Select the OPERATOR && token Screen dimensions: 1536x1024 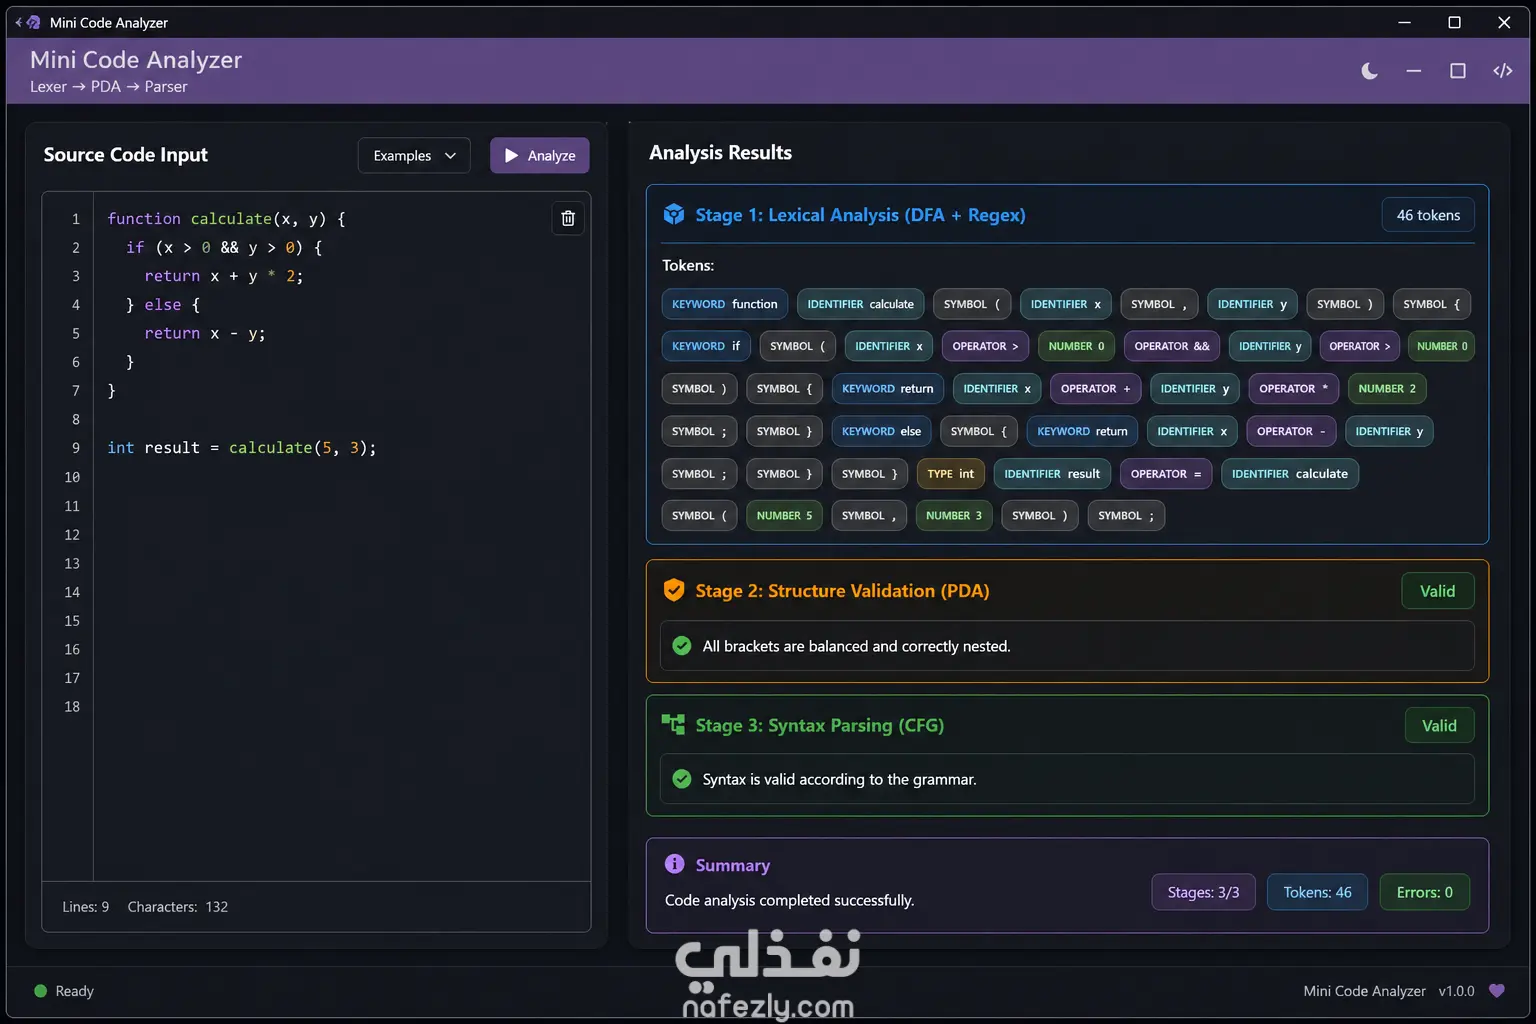click(x=1172, y=346)
